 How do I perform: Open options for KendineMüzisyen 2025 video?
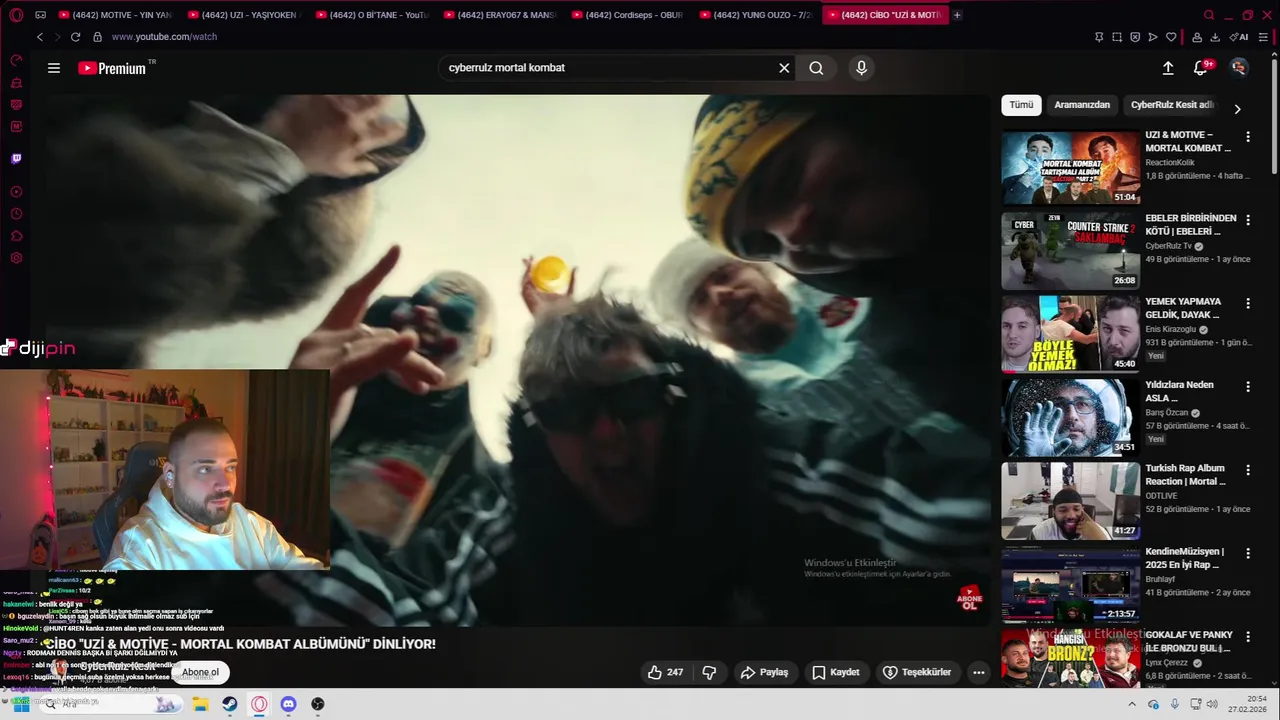pos(1247,552)
